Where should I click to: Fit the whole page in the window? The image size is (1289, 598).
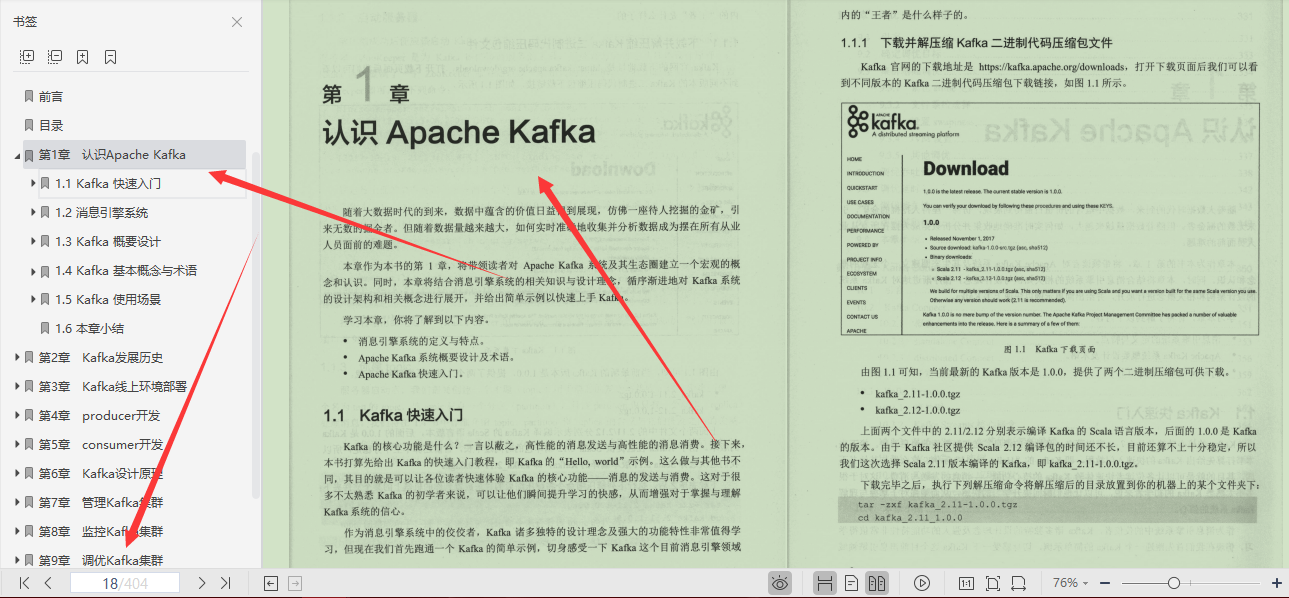click(993, 583)
